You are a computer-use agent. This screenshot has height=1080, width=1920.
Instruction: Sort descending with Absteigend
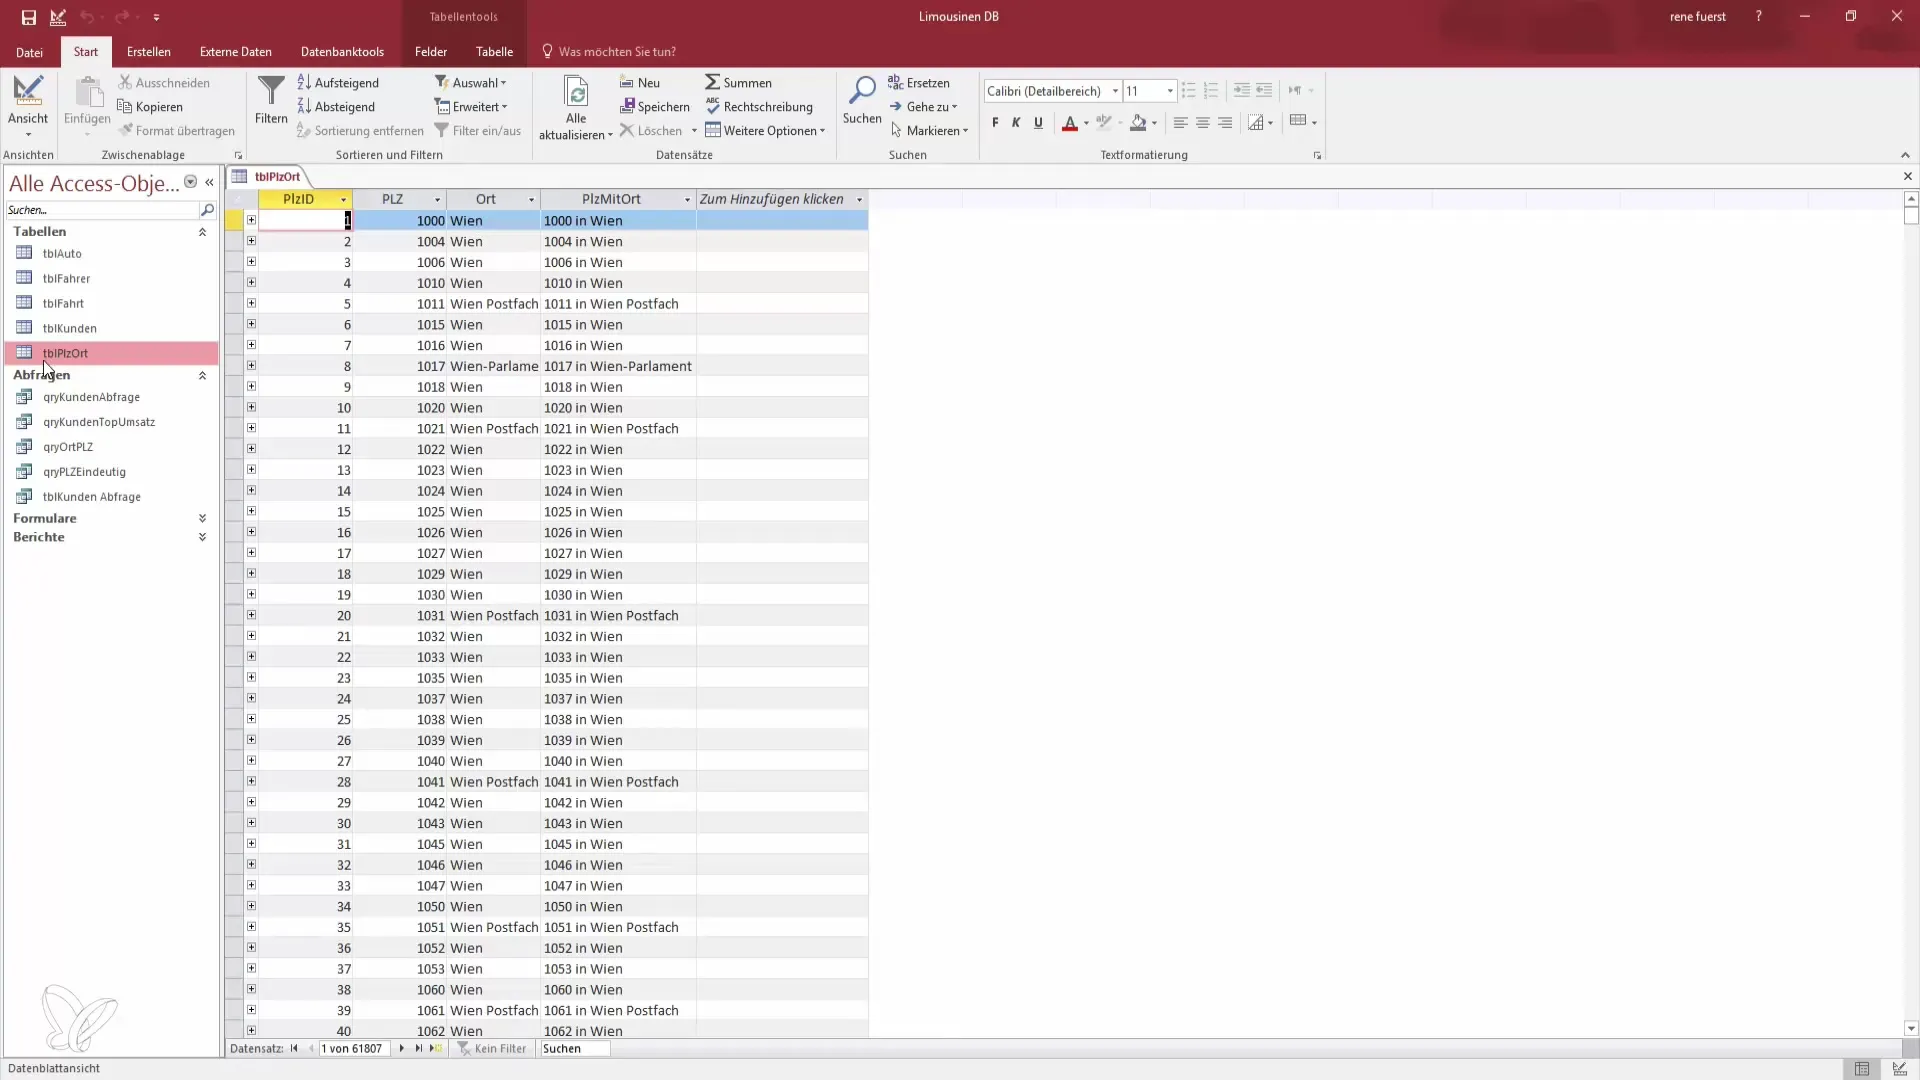336,107
